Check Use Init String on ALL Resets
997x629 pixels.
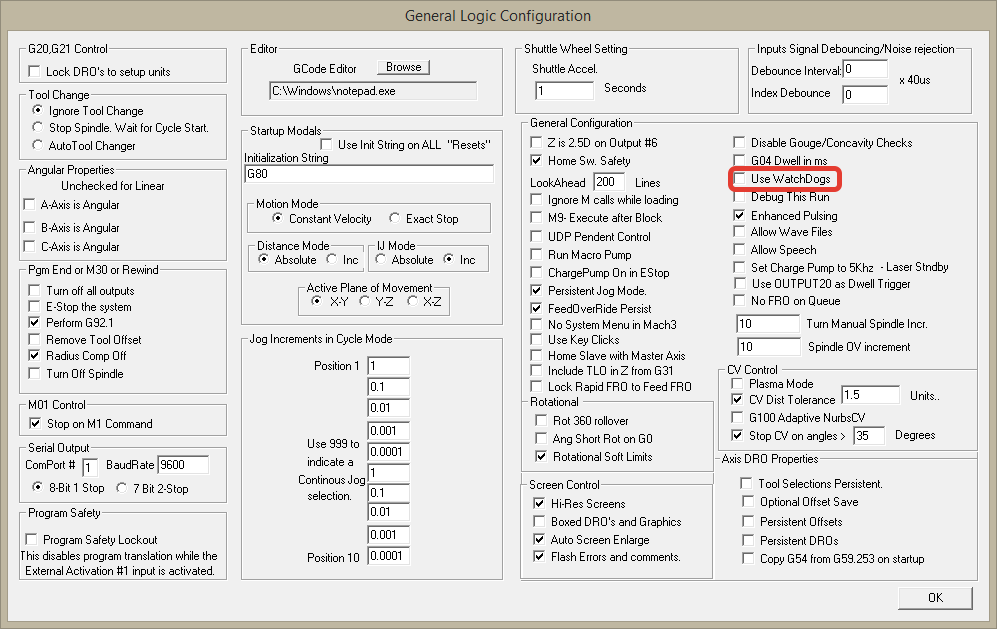[326, 144]
